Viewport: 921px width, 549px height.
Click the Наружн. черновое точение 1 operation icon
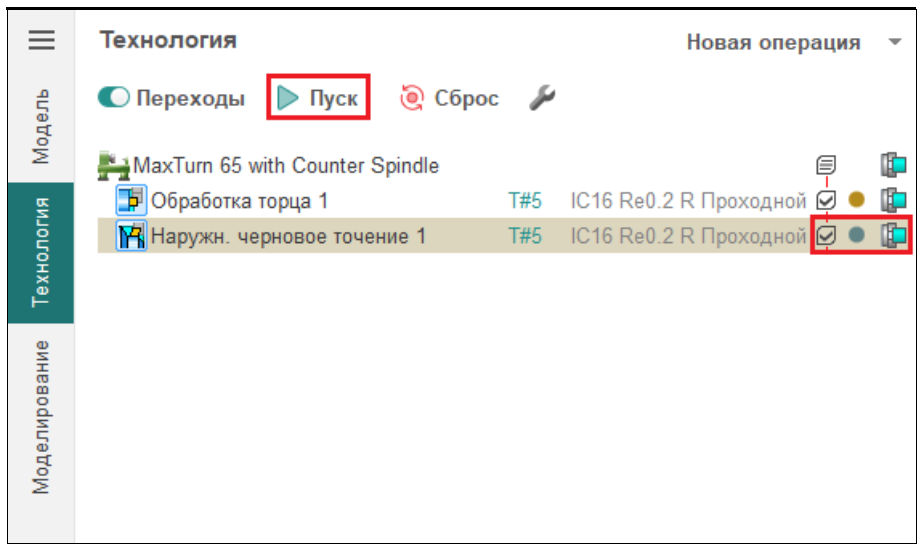click(131, 236)
